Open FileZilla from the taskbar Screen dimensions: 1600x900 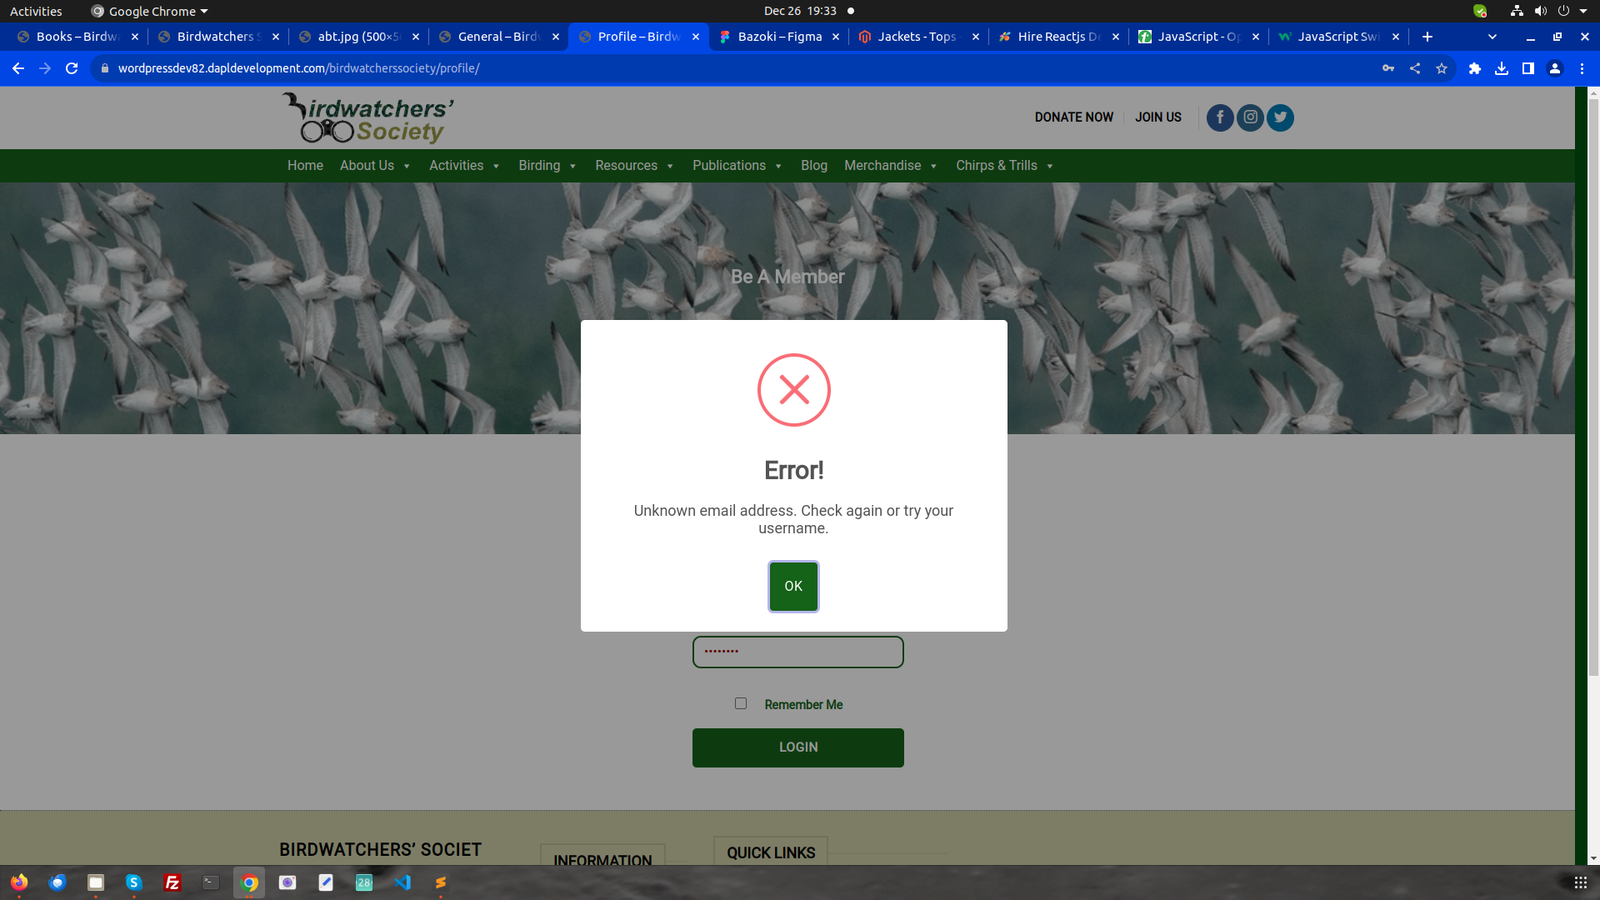tap(172, 882)
